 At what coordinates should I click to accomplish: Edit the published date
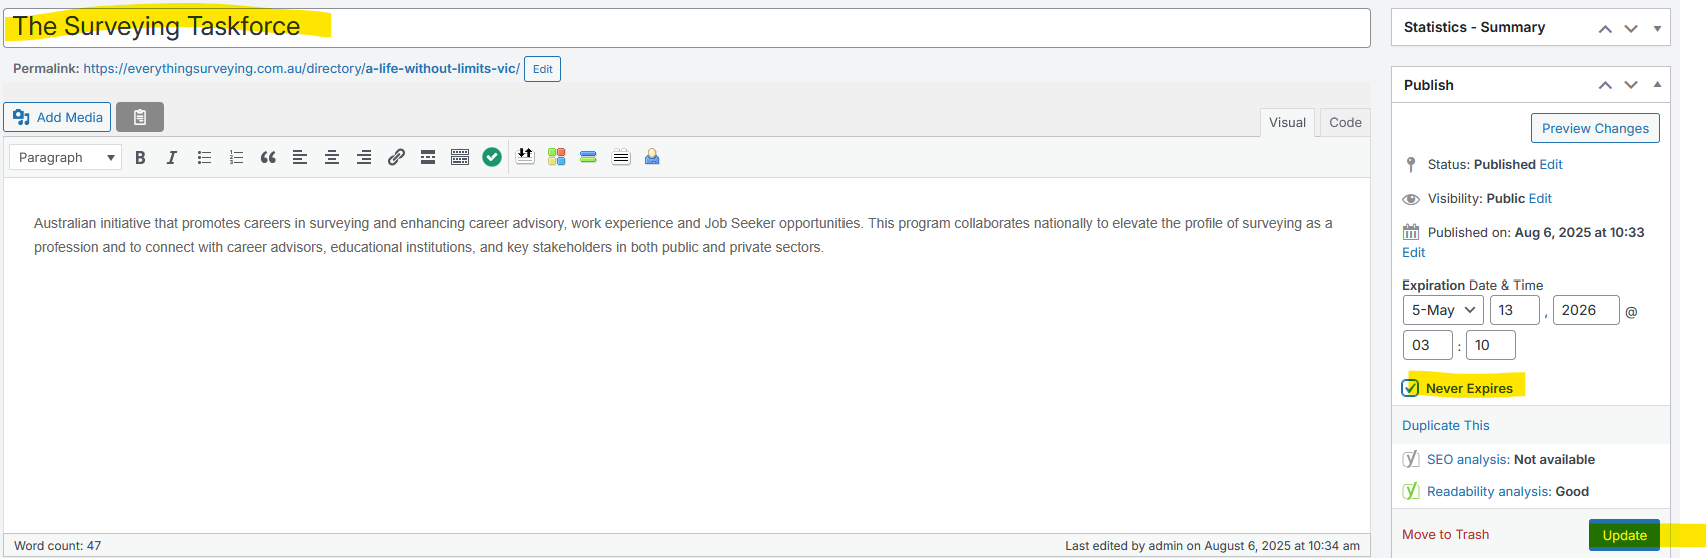coord(1413,252)
